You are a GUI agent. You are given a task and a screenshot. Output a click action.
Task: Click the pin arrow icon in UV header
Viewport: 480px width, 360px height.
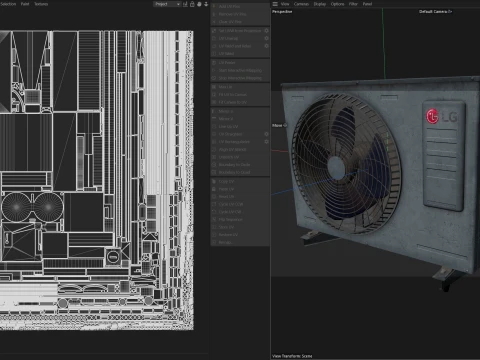click(206, 4)
